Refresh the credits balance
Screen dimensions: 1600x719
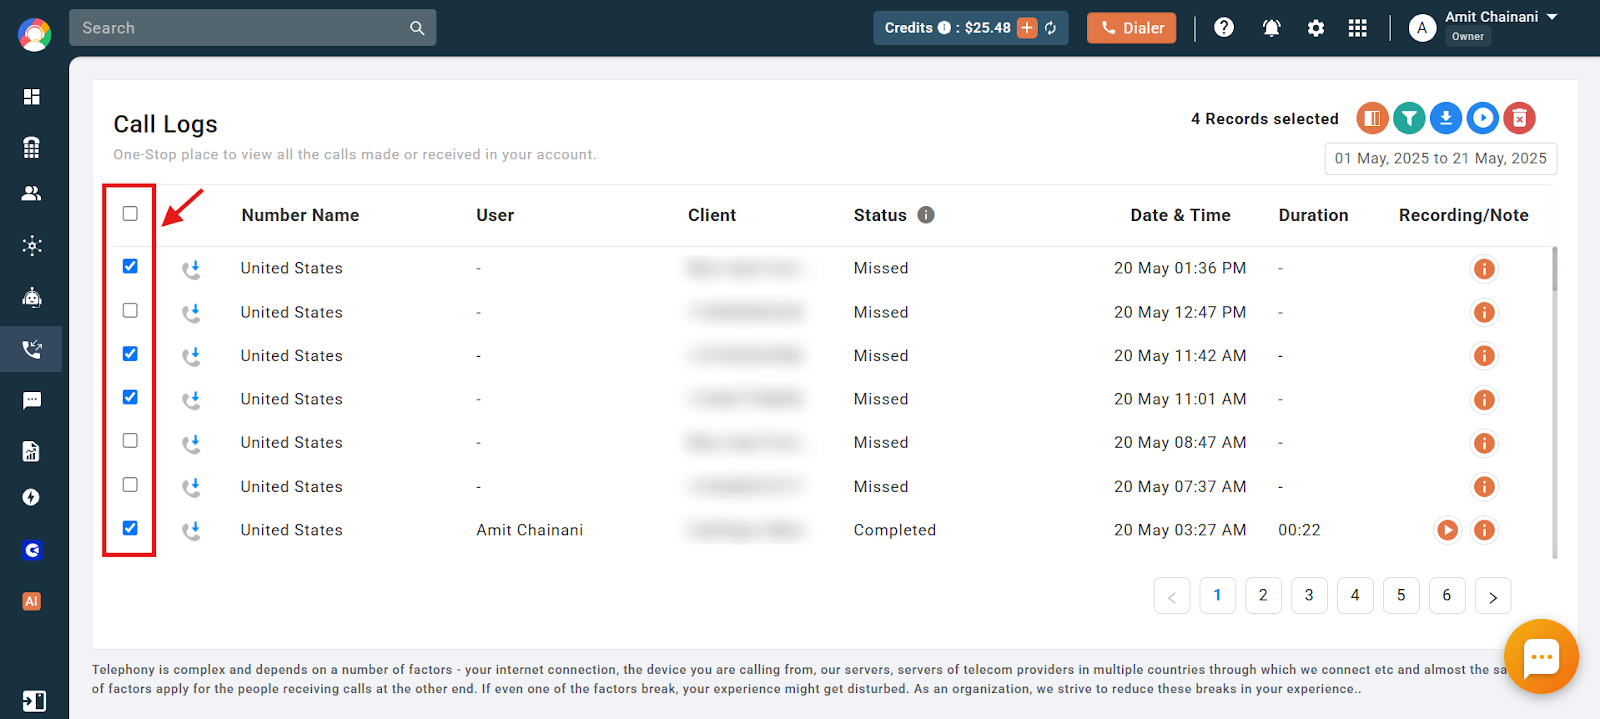point(1051,28)
